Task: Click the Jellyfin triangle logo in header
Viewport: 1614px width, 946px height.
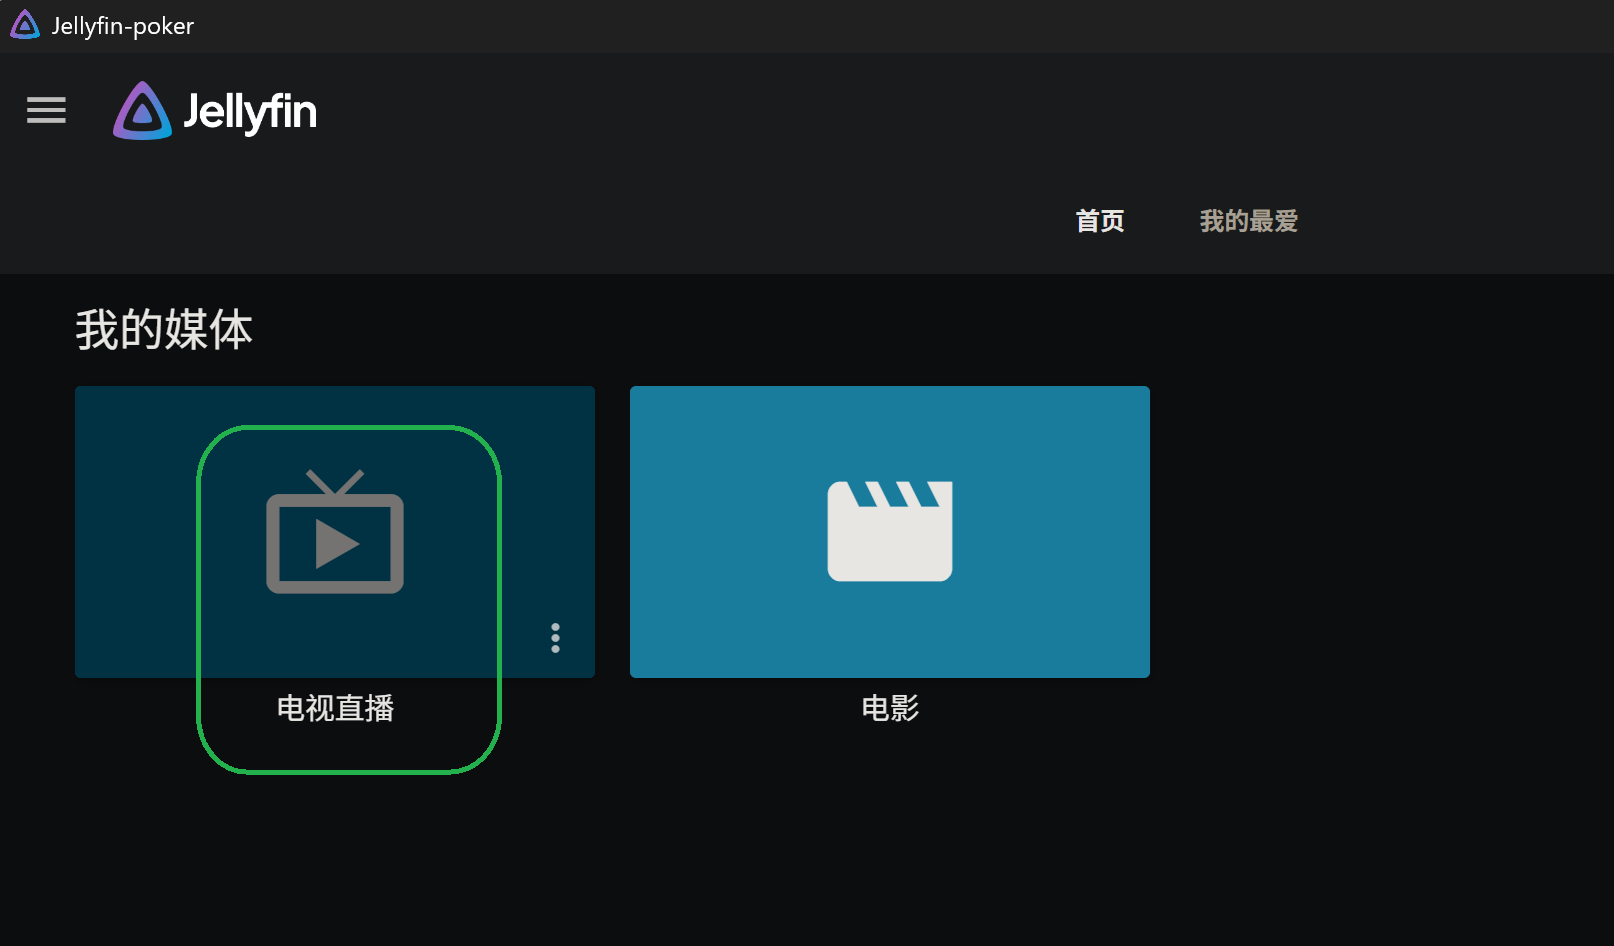Action: (x=142, y=111)
